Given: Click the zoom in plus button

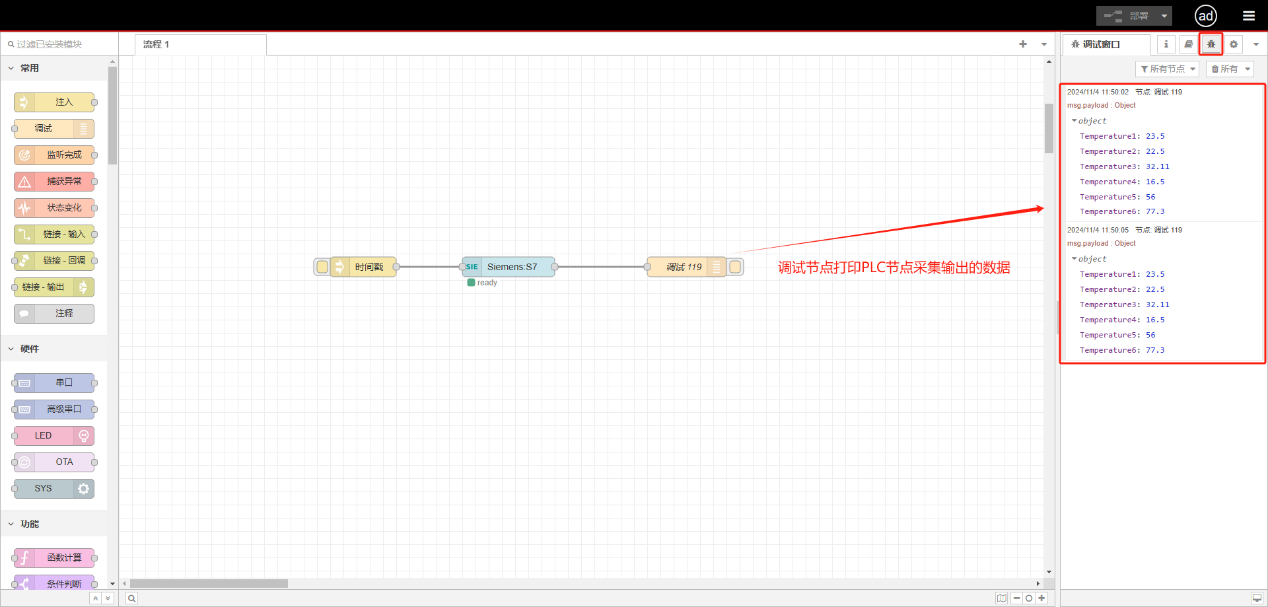Looking at the screenshot, I should click(x=1041, y=598).
